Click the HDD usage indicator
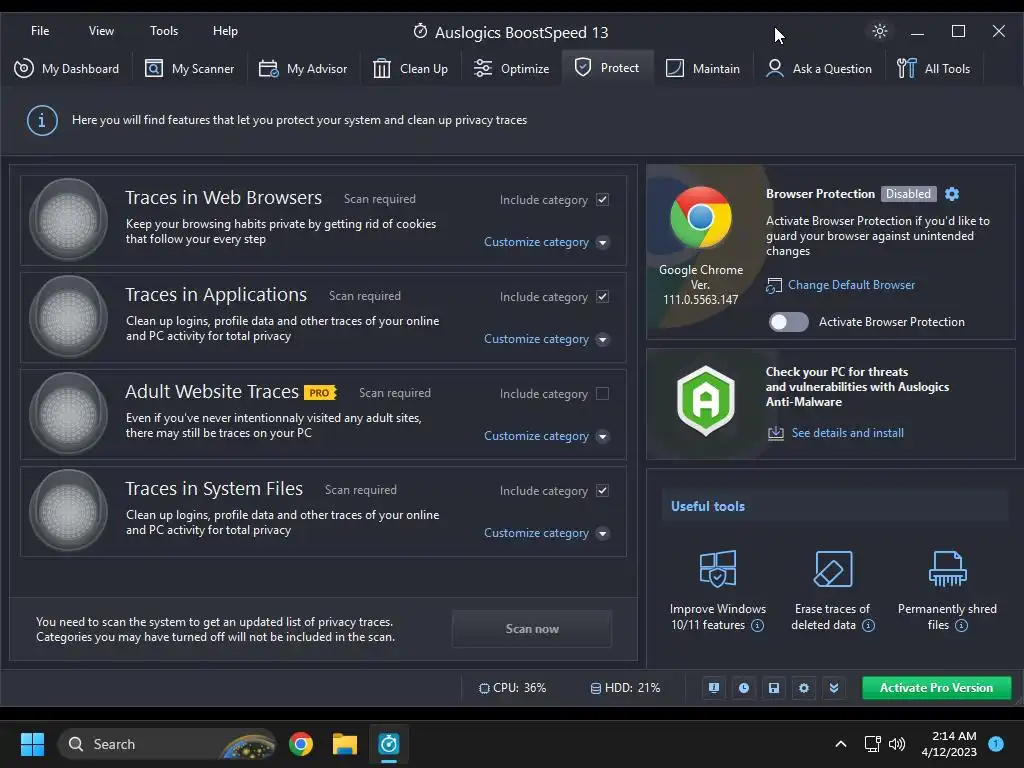1024x768 pixels. point(625,688)
